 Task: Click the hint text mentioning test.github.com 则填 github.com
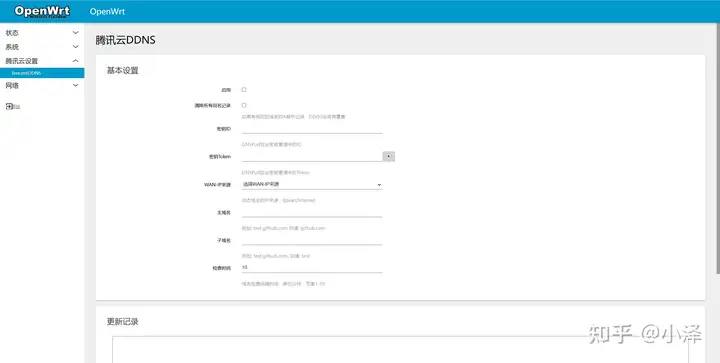click(x=284, y=228)
